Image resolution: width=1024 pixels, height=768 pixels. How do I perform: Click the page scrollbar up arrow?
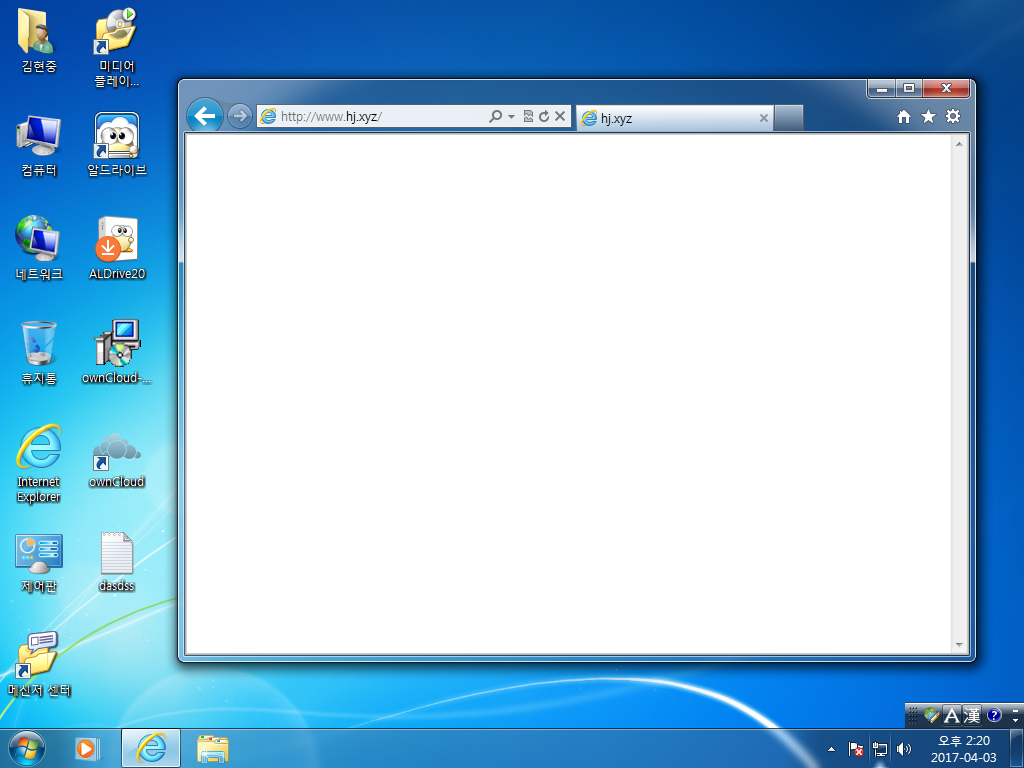(x=959, y=144)
